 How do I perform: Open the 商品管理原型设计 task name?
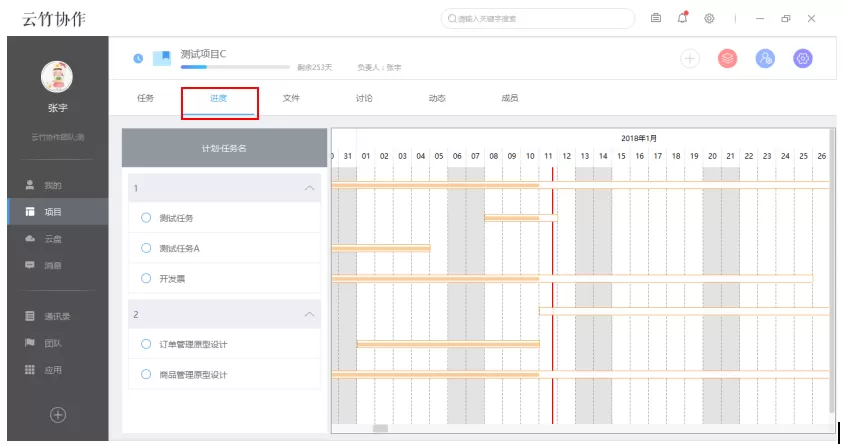[193, 375]
